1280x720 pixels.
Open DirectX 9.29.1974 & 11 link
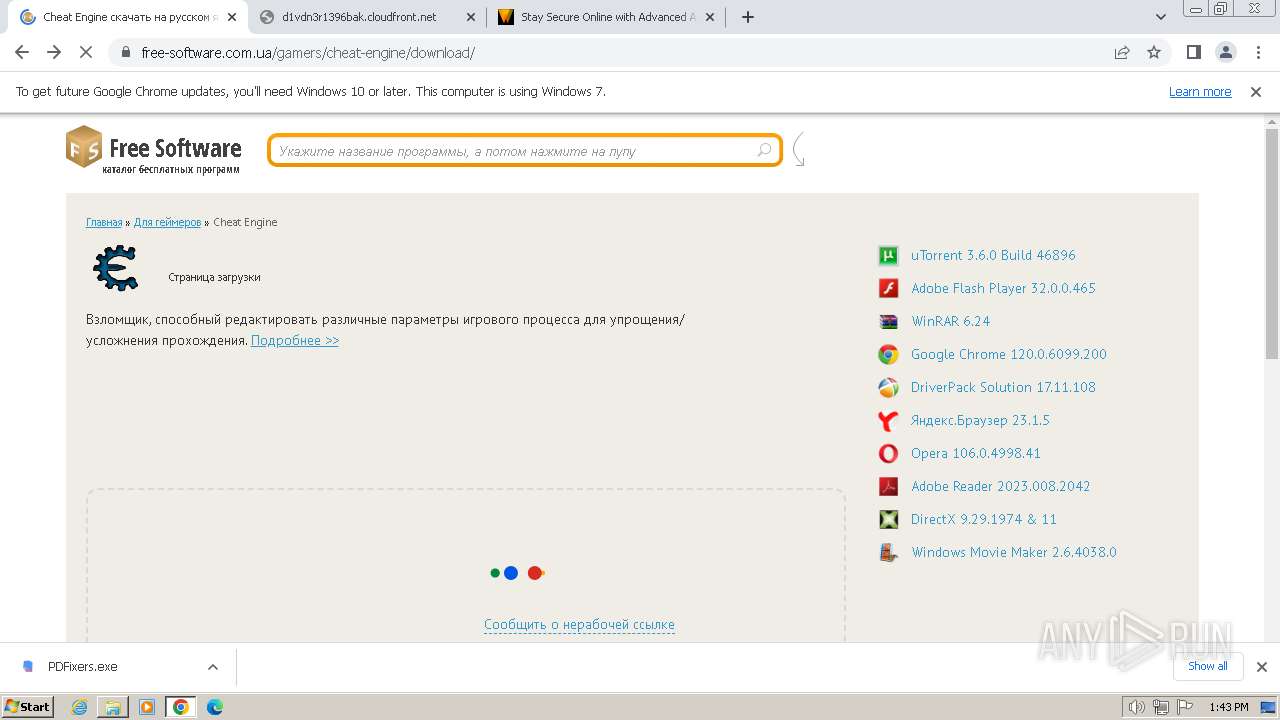coord(983,519)
